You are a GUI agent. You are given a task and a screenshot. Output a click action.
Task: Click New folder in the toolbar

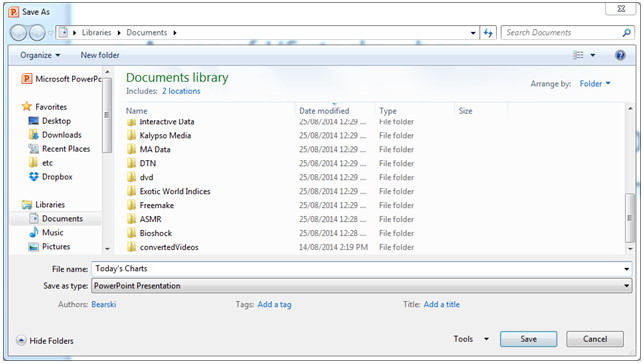[x=100, y=55]
